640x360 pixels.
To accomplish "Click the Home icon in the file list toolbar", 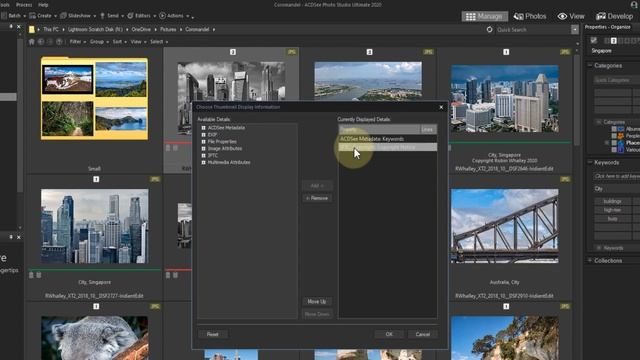I will click(31, 42).
